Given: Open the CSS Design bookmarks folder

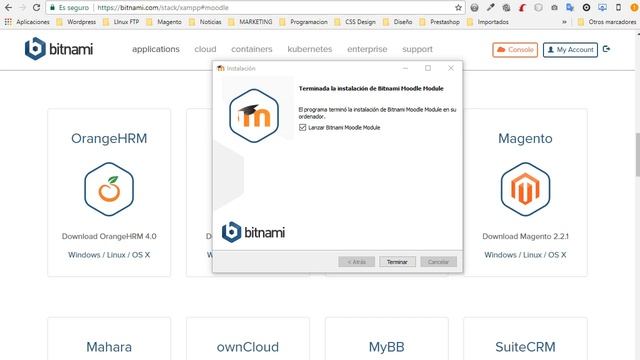Looking at the screenshot, I should 355,22.
